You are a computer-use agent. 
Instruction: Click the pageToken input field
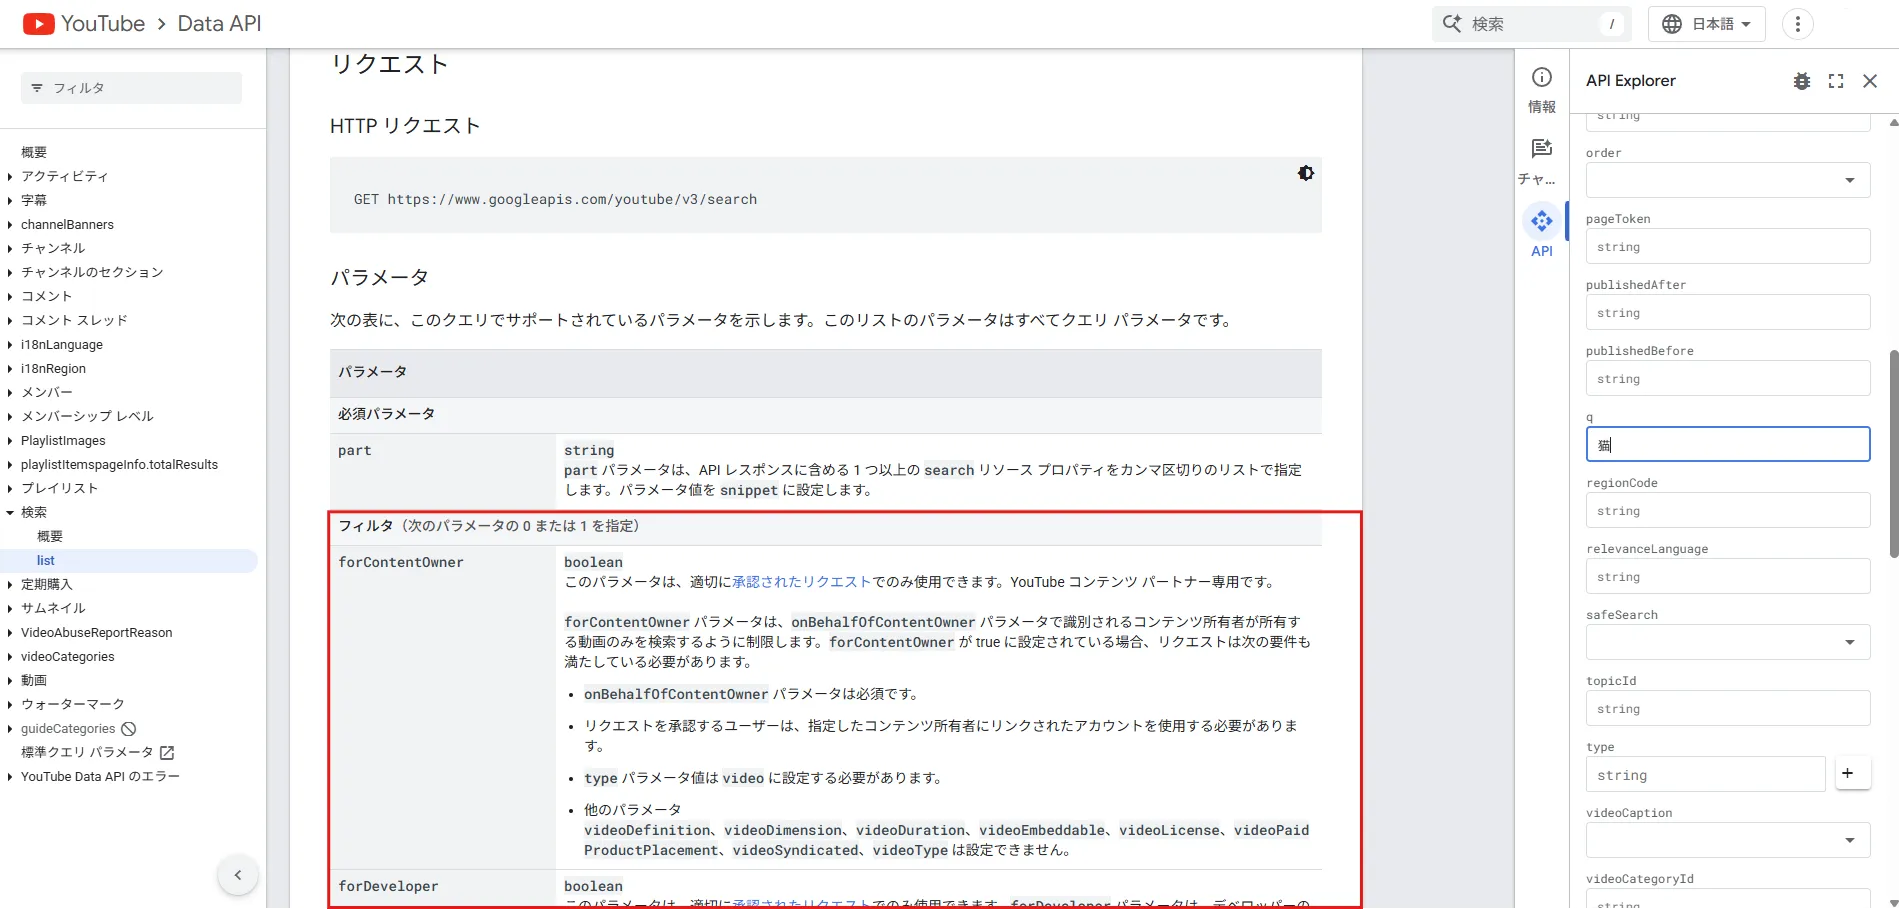pyautogui.click(x=1728, y=246)
